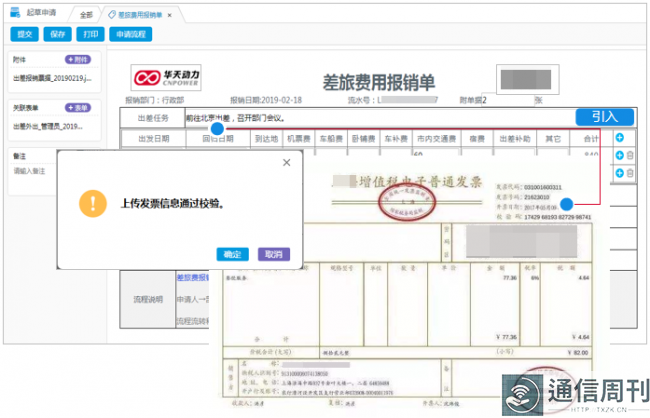This screenshot has height=418, width=650.
Task: Close the validation dialog with X
Action: (x=286, y=162)
